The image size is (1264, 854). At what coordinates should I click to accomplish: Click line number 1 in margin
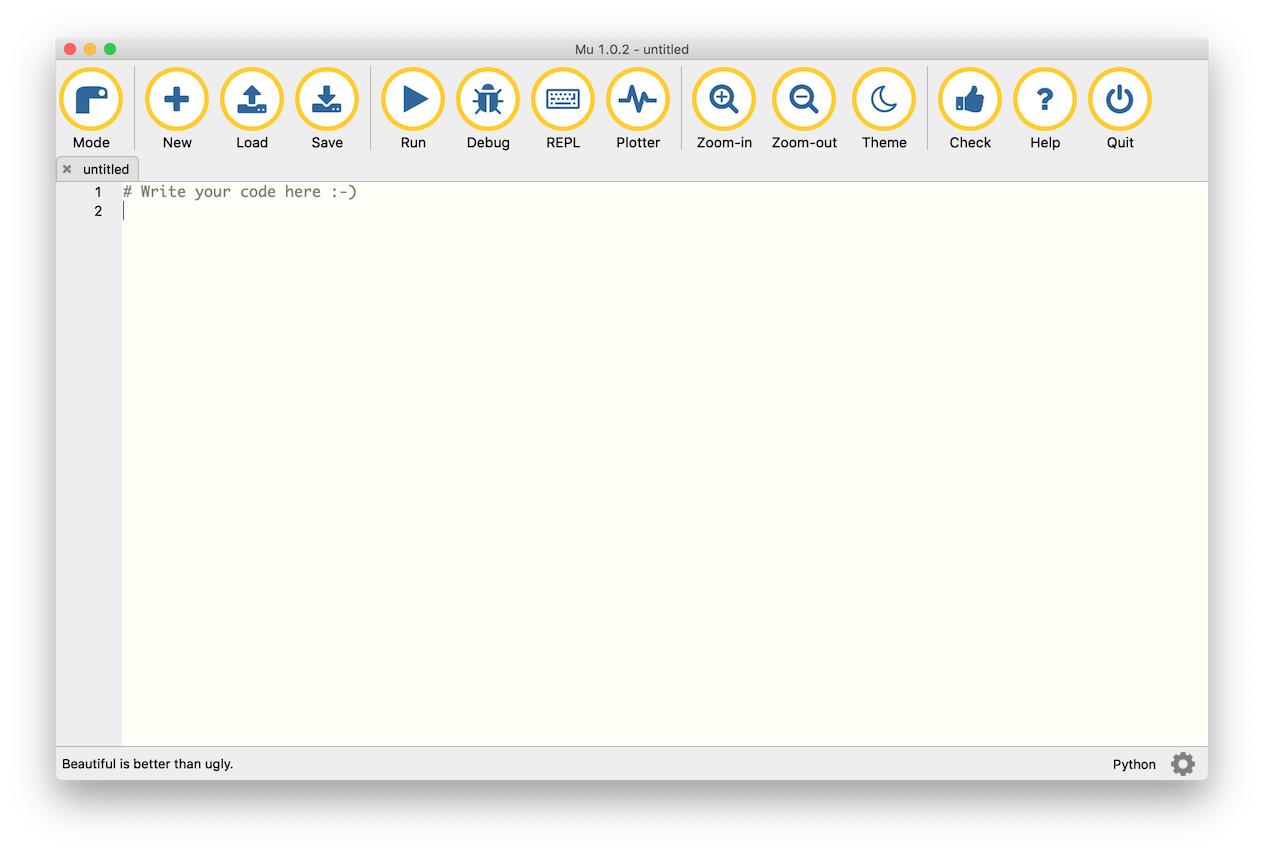98,192
